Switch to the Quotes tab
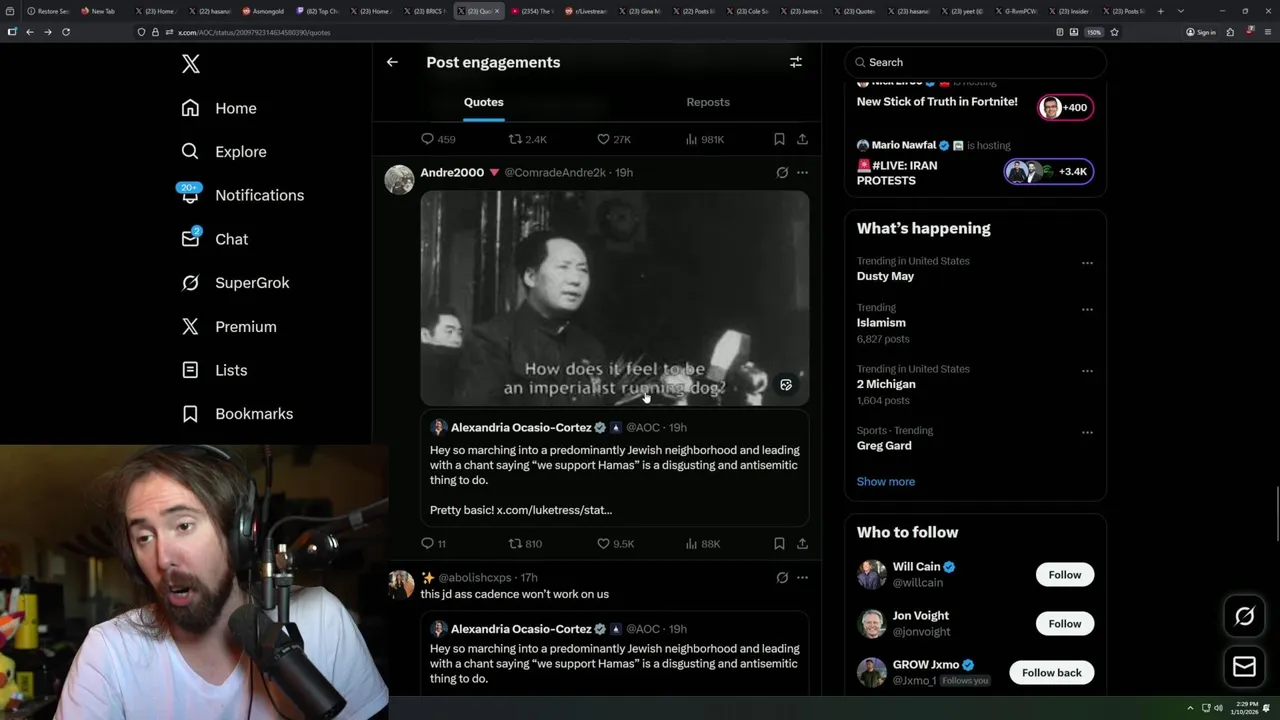The height and width of the screenshot is (720, 1280). coord(483,102)
